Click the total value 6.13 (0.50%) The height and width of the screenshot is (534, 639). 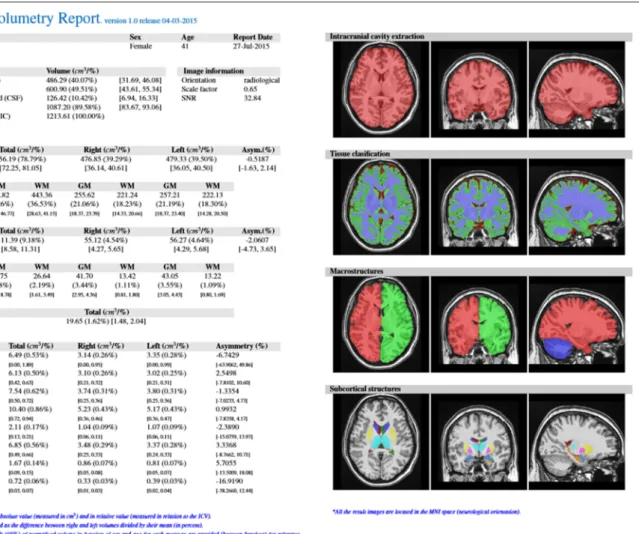(28, 373)
